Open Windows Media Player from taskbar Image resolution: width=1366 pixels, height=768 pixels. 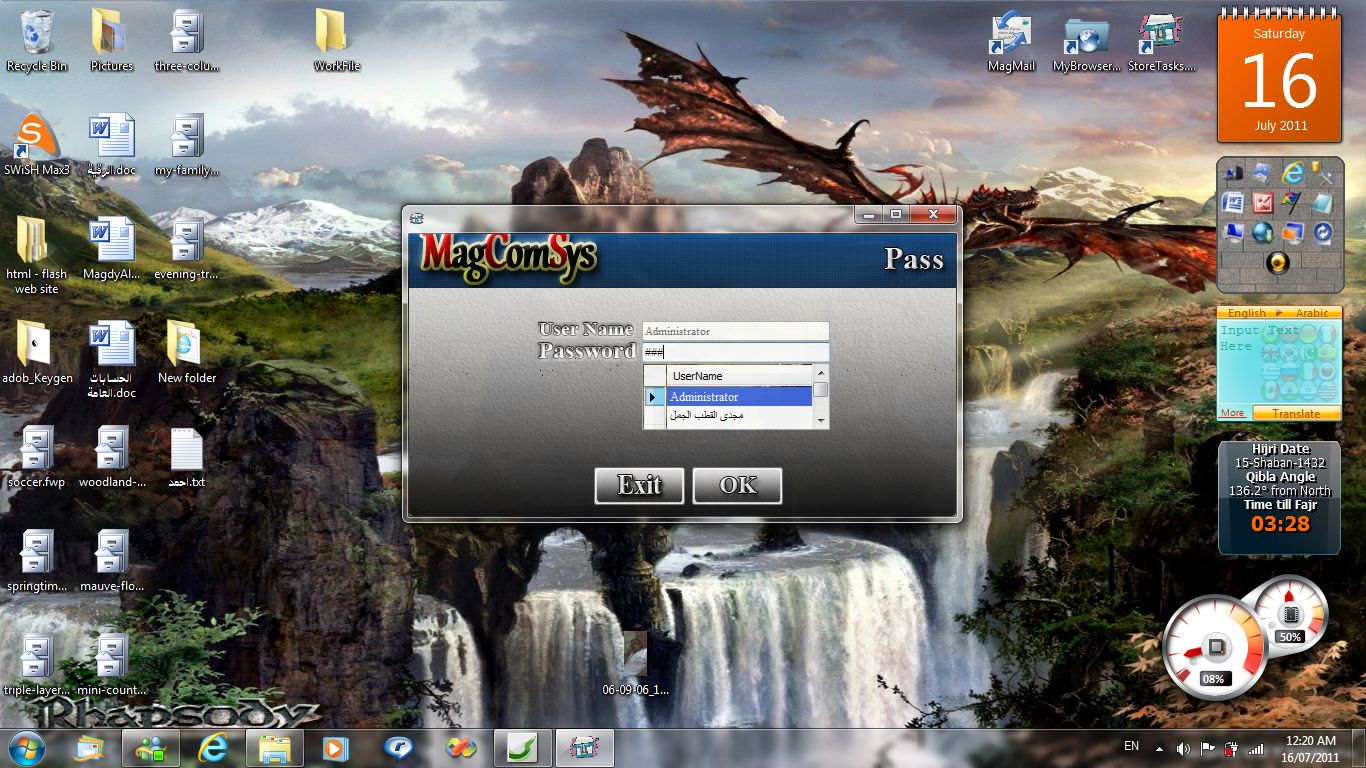337,748
